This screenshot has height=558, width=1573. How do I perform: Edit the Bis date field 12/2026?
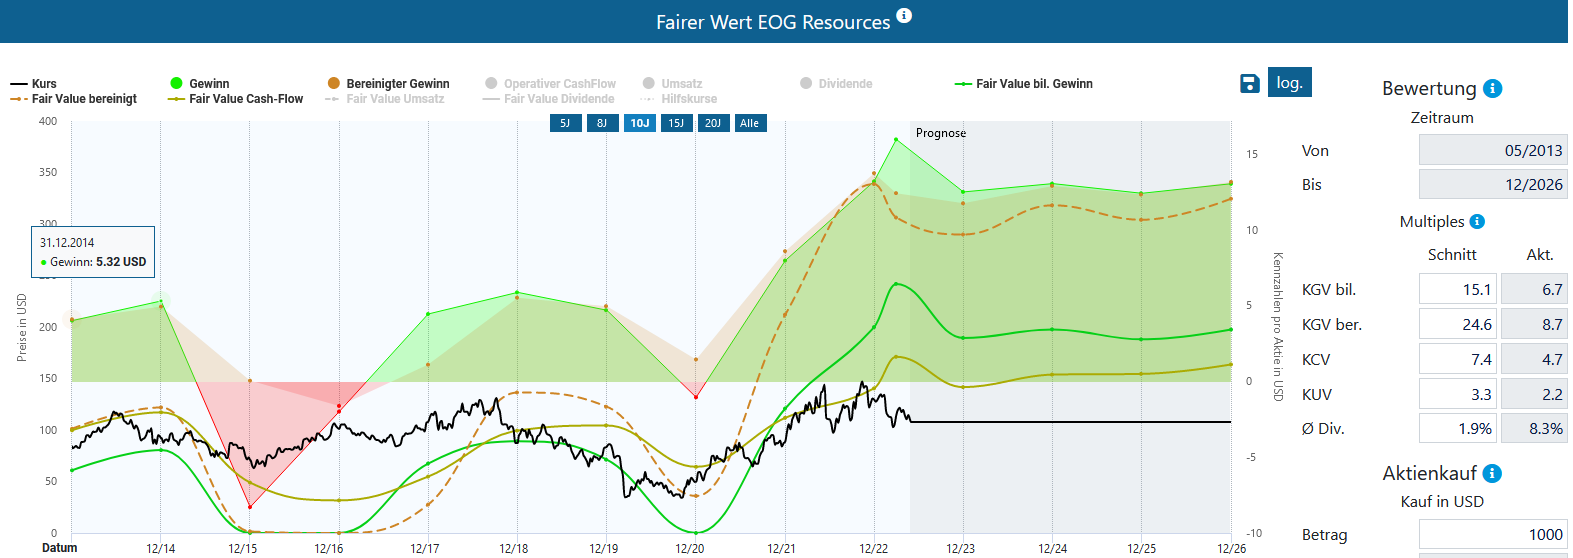[1493, 184]
